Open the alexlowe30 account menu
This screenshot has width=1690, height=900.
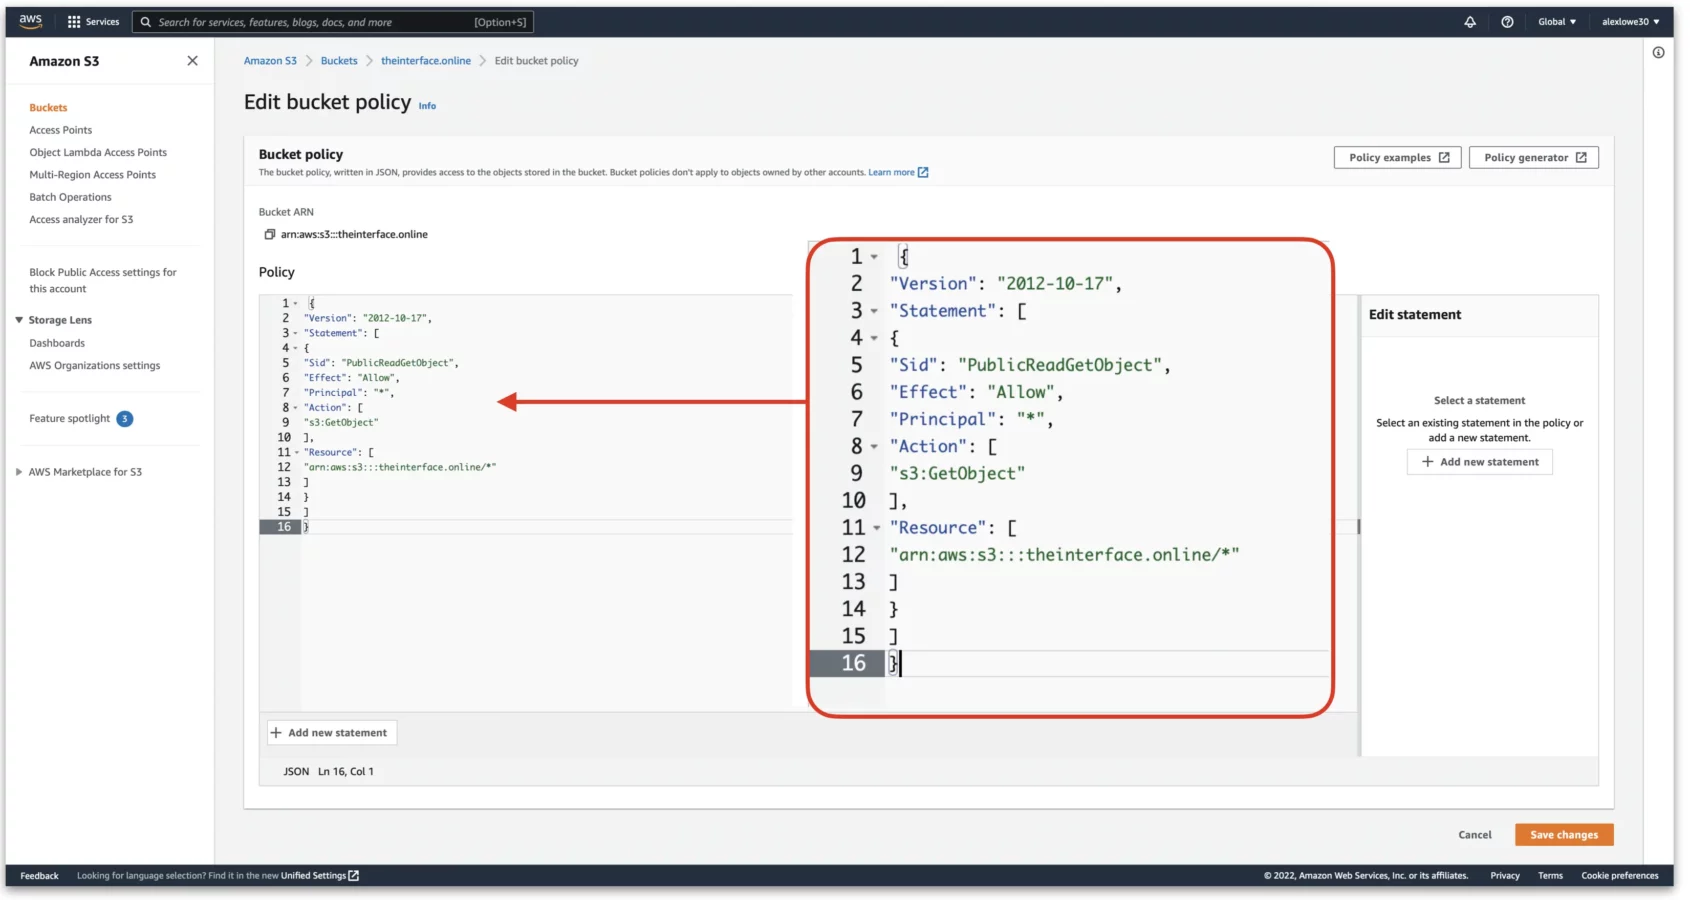tap(1631, 22)
